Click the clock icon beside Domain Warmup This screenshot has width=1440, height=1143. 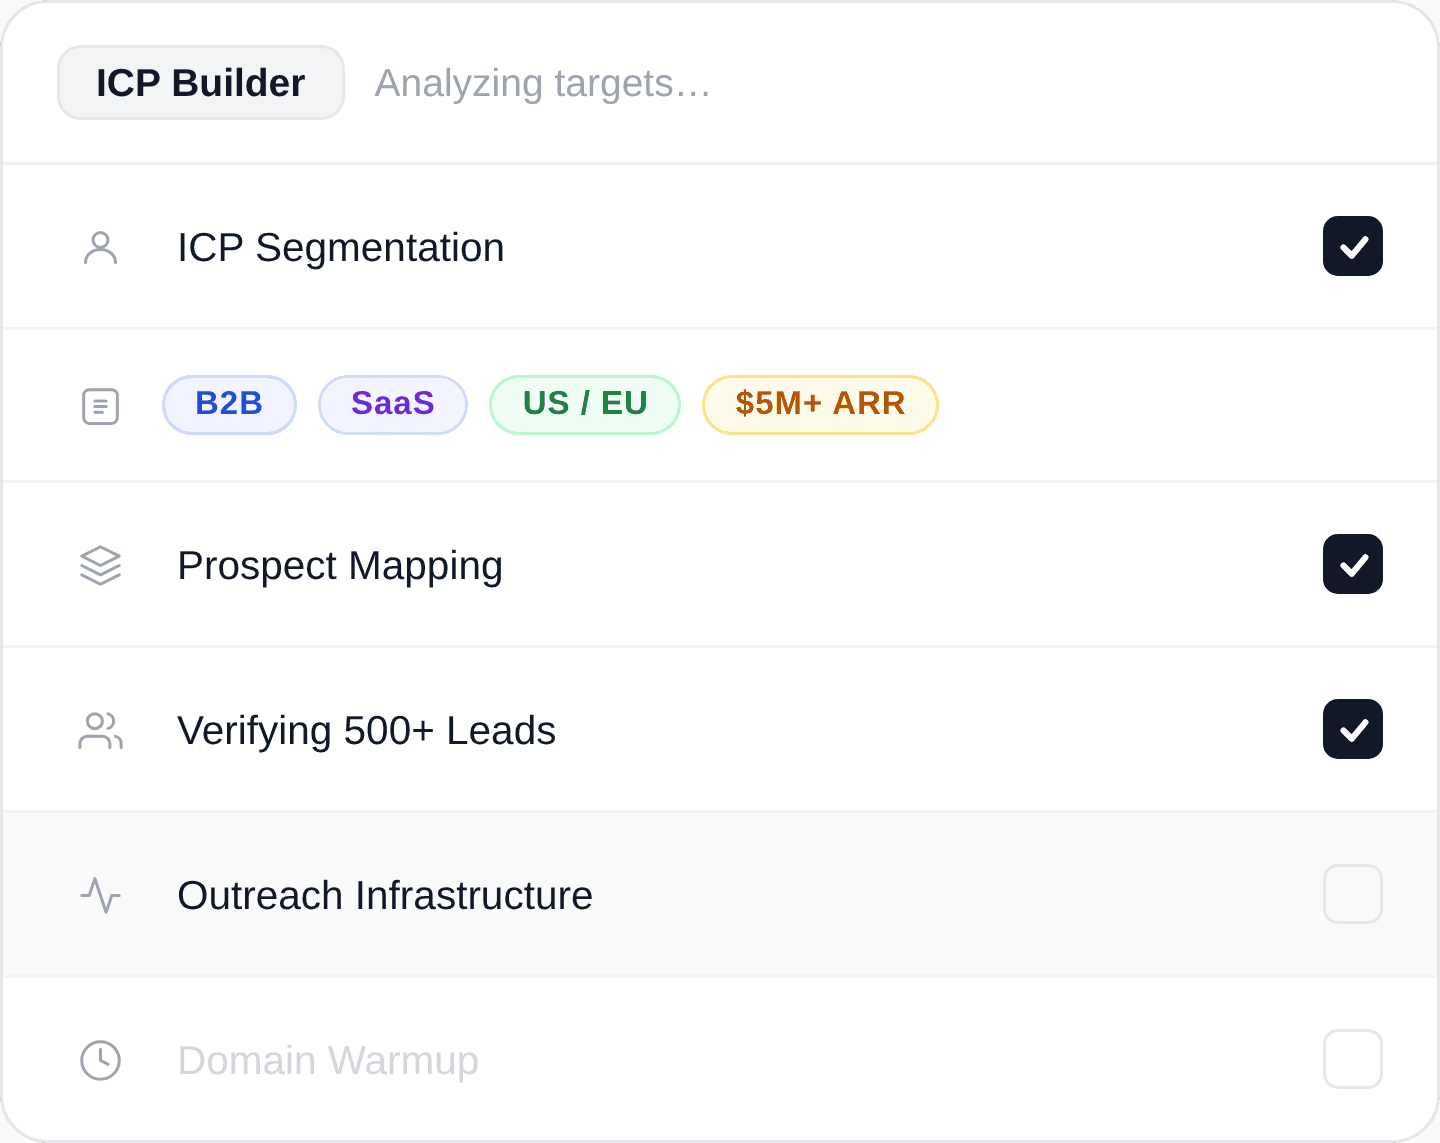tap(100, 1060)
